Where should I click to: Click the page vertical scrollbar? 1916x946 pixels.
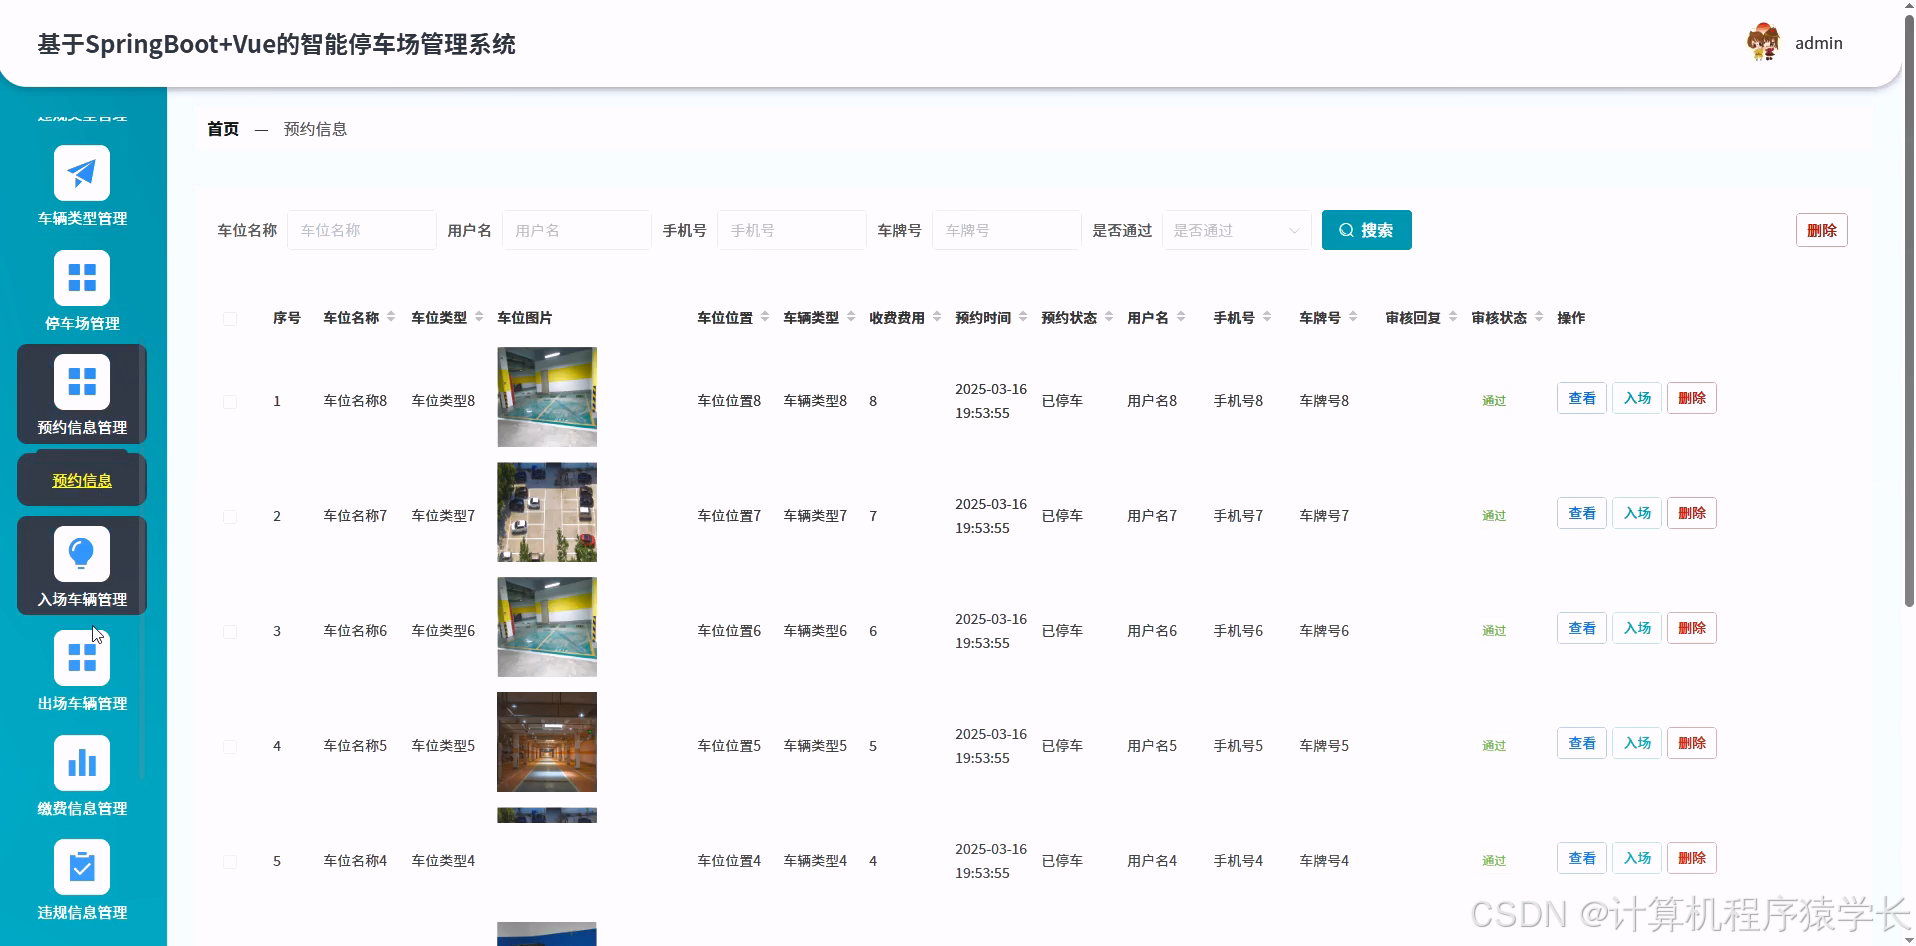1909,310
